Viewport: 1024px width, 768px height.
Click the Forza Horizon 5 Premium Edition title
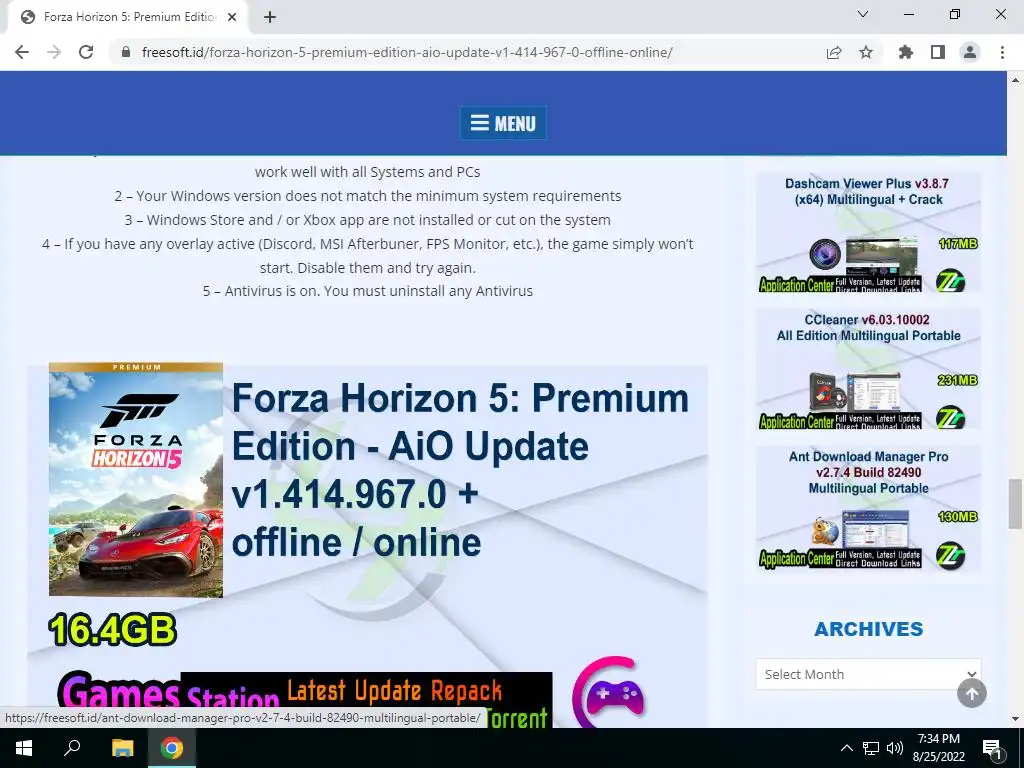click(460, 470)
